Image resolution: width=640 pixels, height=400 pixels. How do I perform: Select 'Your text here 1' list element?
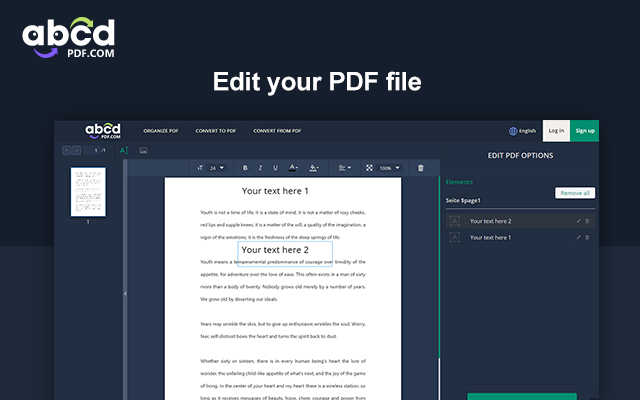(x=520, y=237)
